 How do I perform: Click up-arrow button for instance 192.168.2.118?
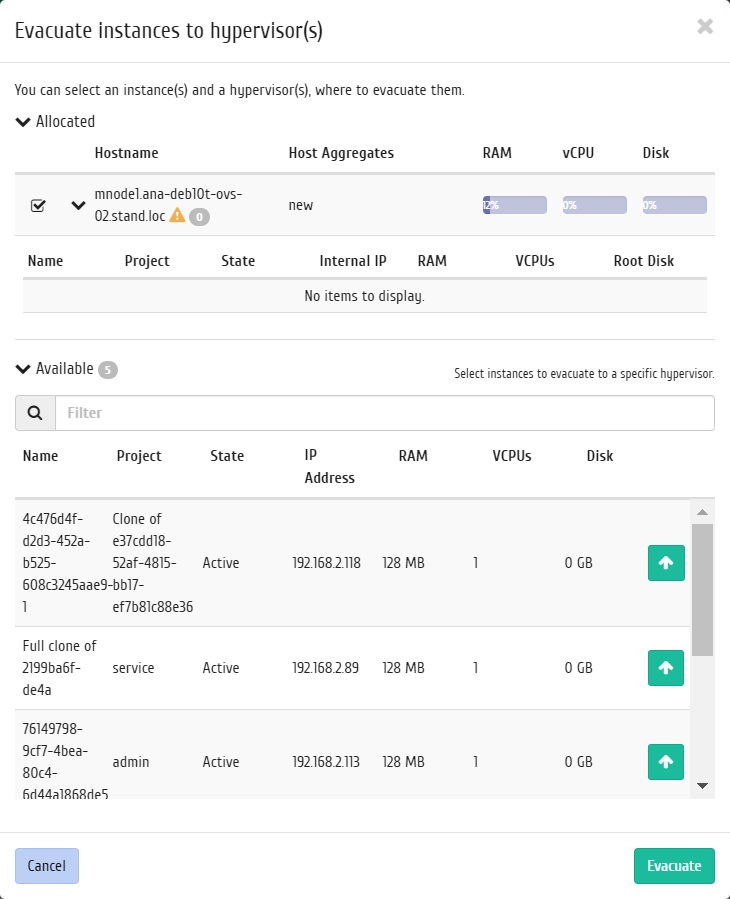click(x=666, y=563)
